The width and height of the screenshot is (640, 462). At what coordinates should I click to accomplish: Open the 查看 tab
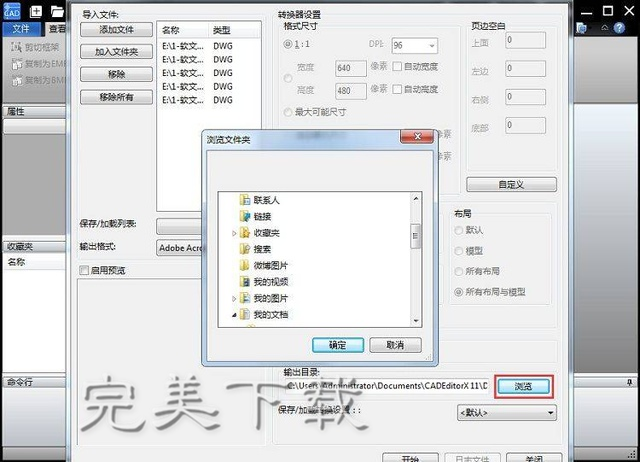(57, 29)
